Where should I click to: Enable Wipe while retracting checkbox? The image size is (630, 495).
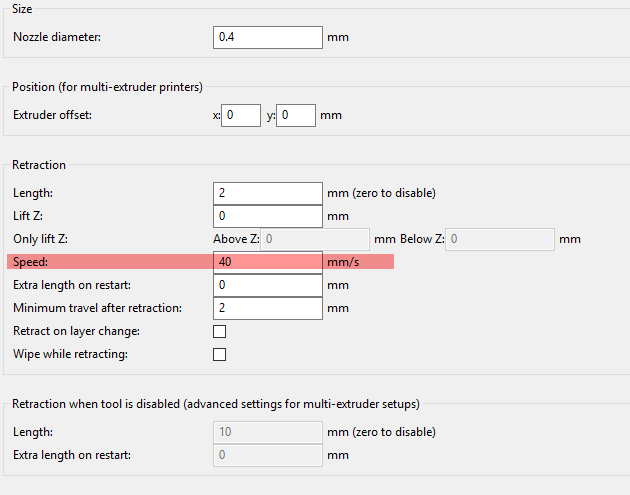(x=220, y=354)
